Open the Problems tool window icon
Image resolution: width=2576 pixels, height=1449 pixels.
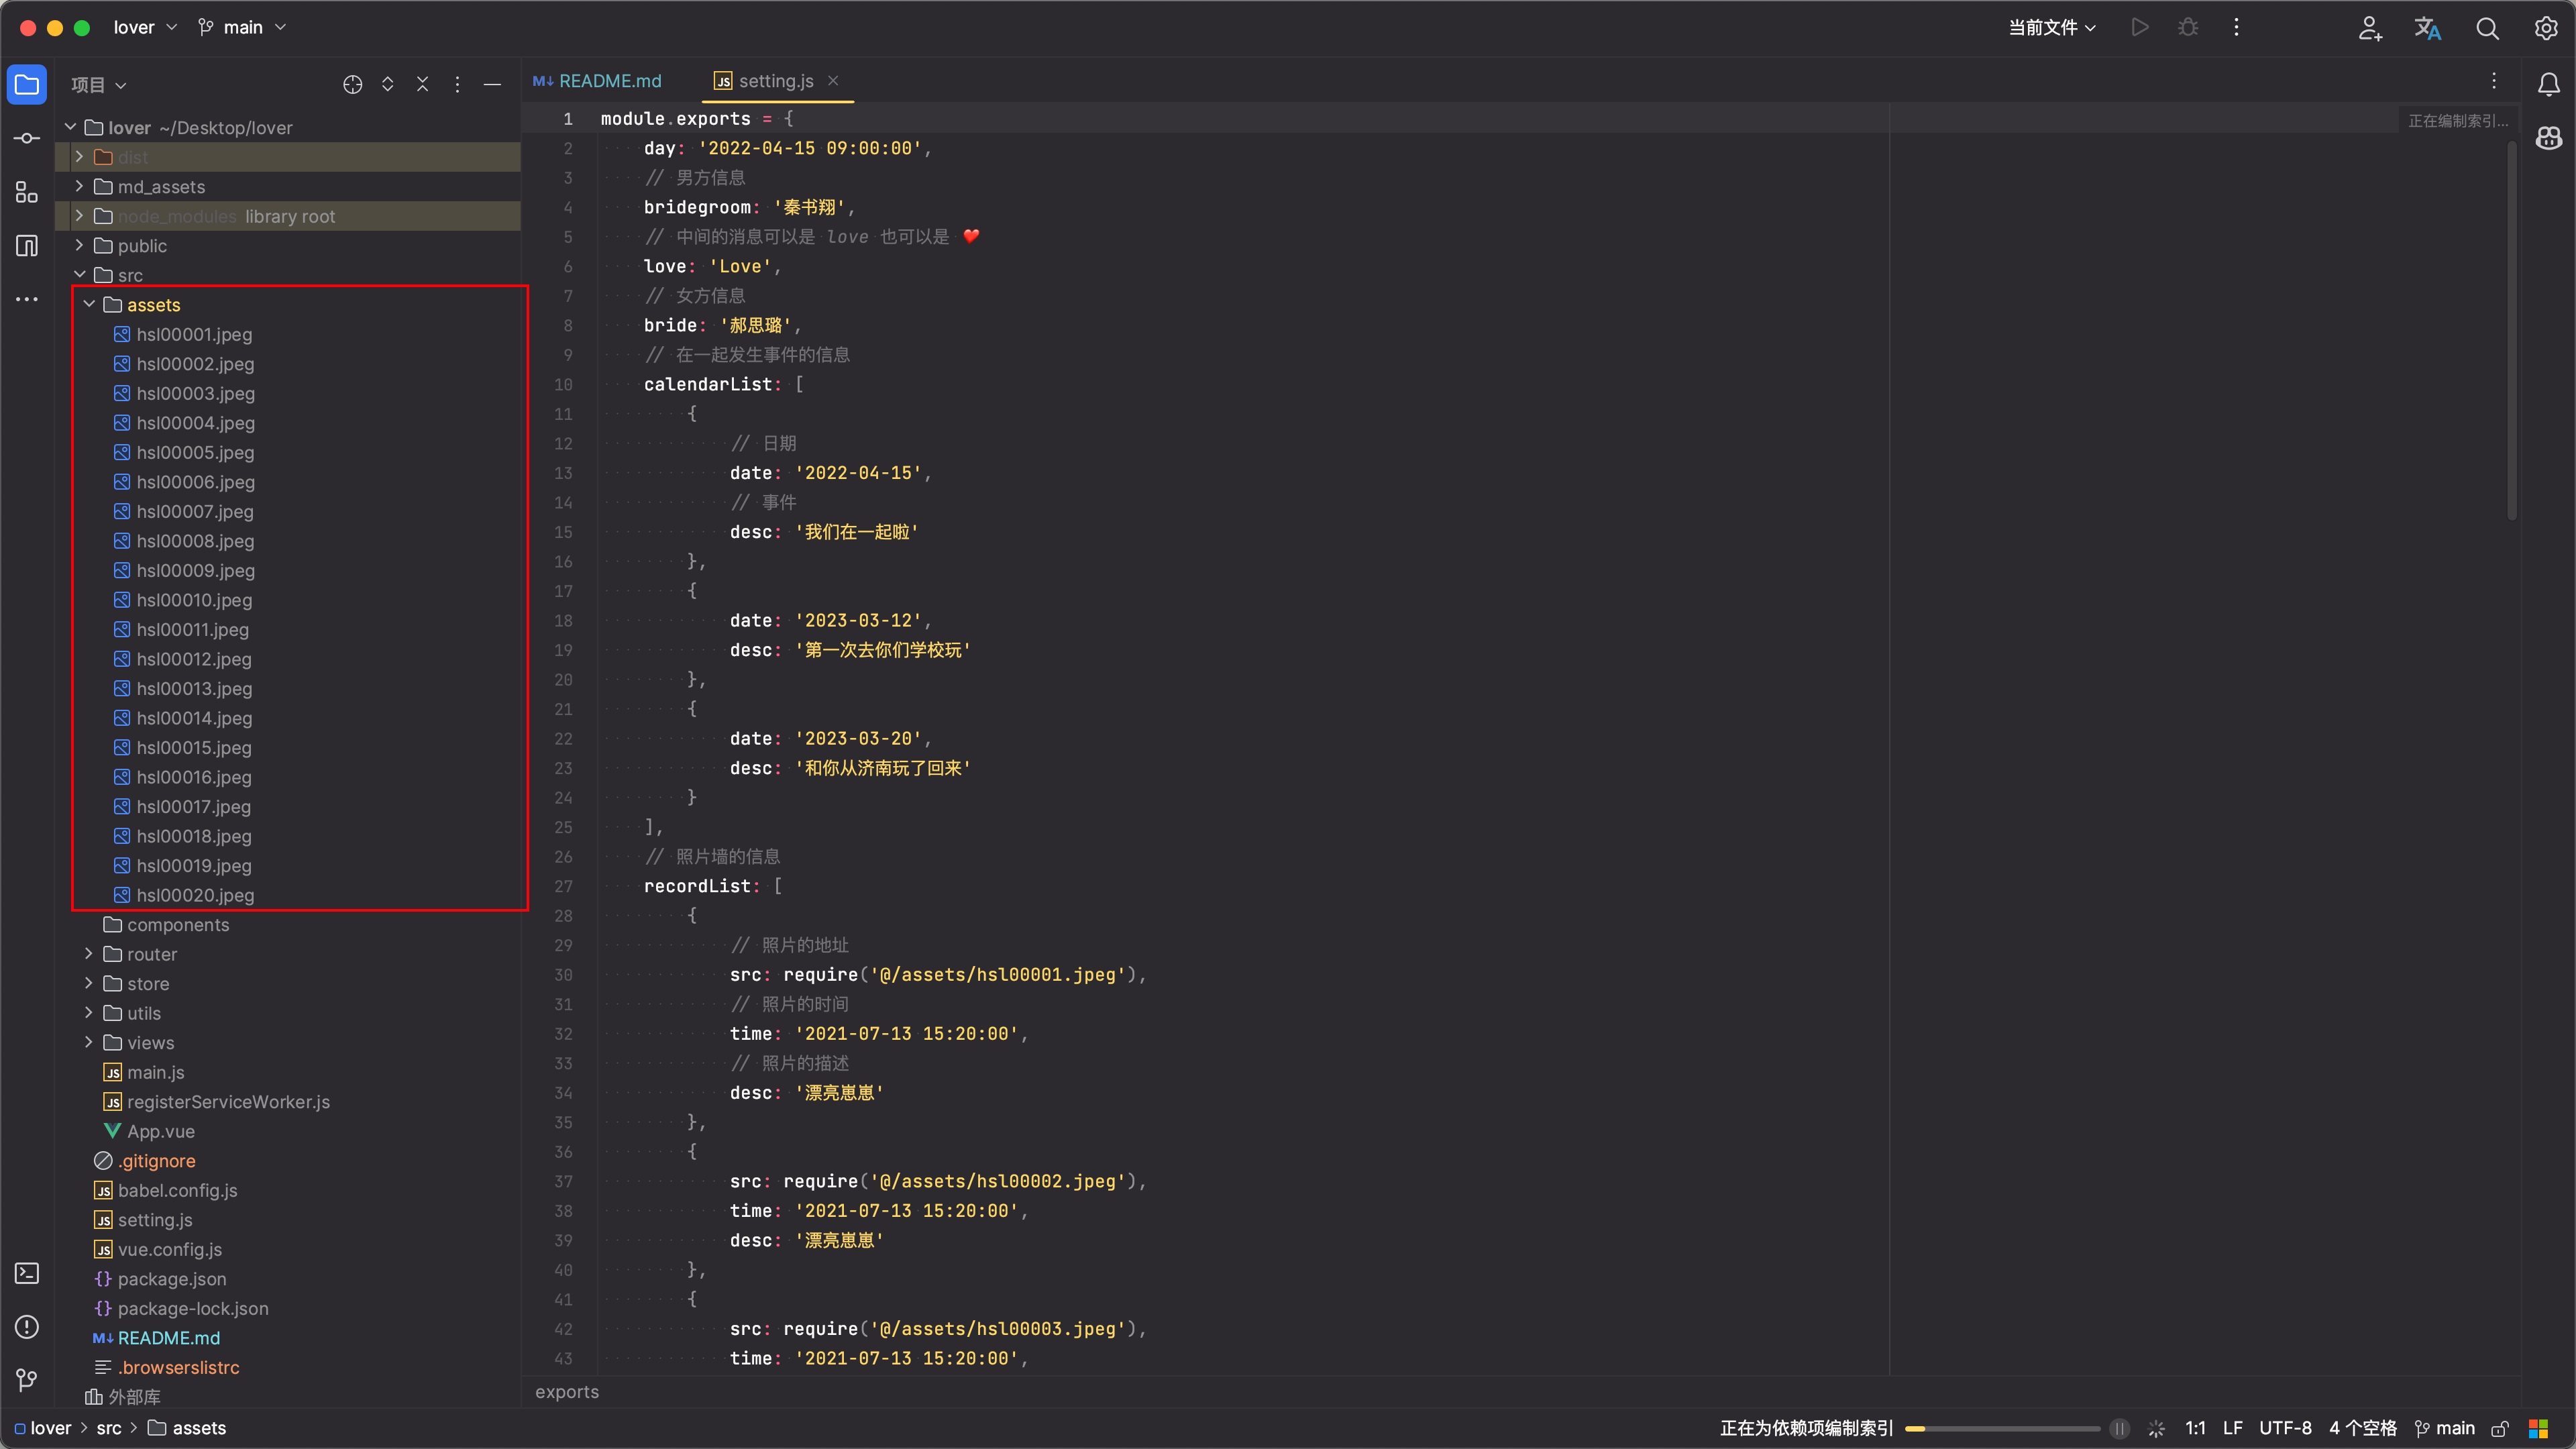pos(27,1327)
